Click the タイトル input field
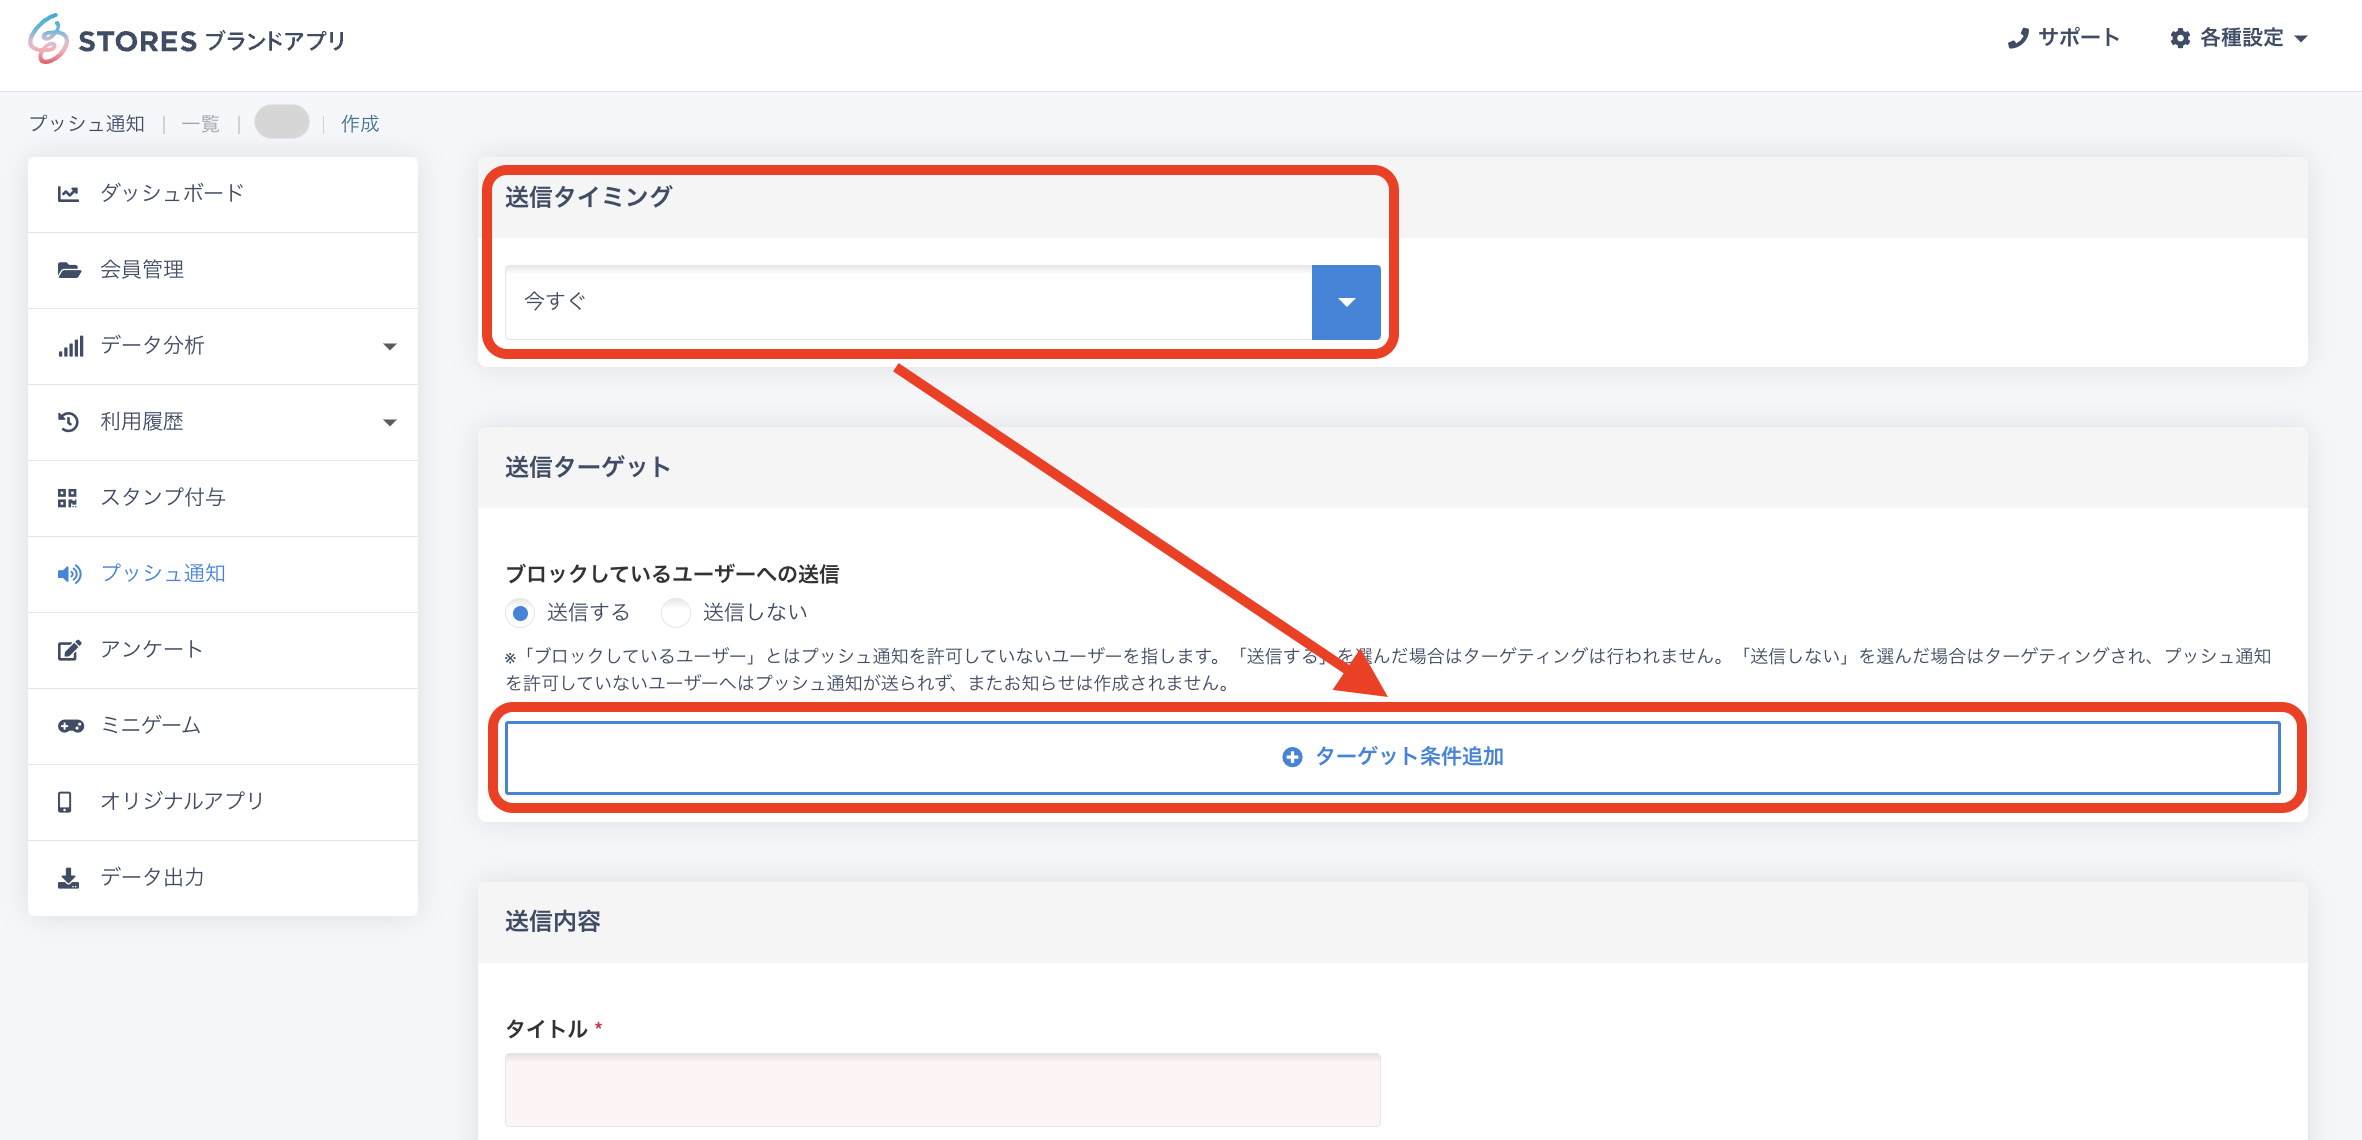Screen dimensions: 2362x1140 [942, 1090]
